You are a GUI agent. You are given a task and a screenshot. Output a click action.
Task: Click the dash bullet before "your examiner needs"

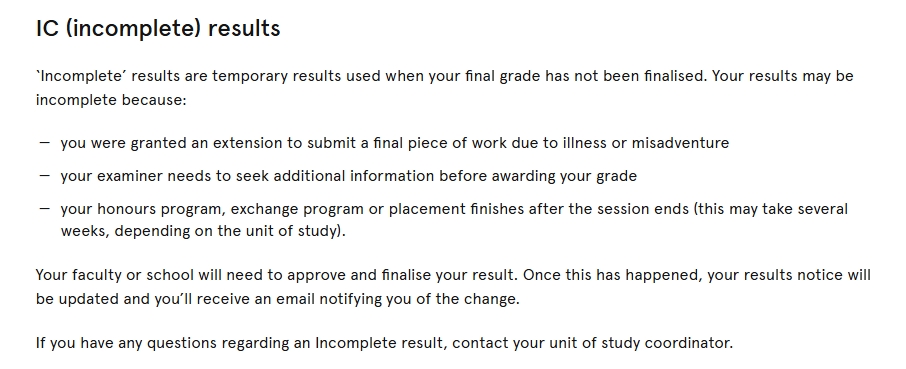click(44, 175)
